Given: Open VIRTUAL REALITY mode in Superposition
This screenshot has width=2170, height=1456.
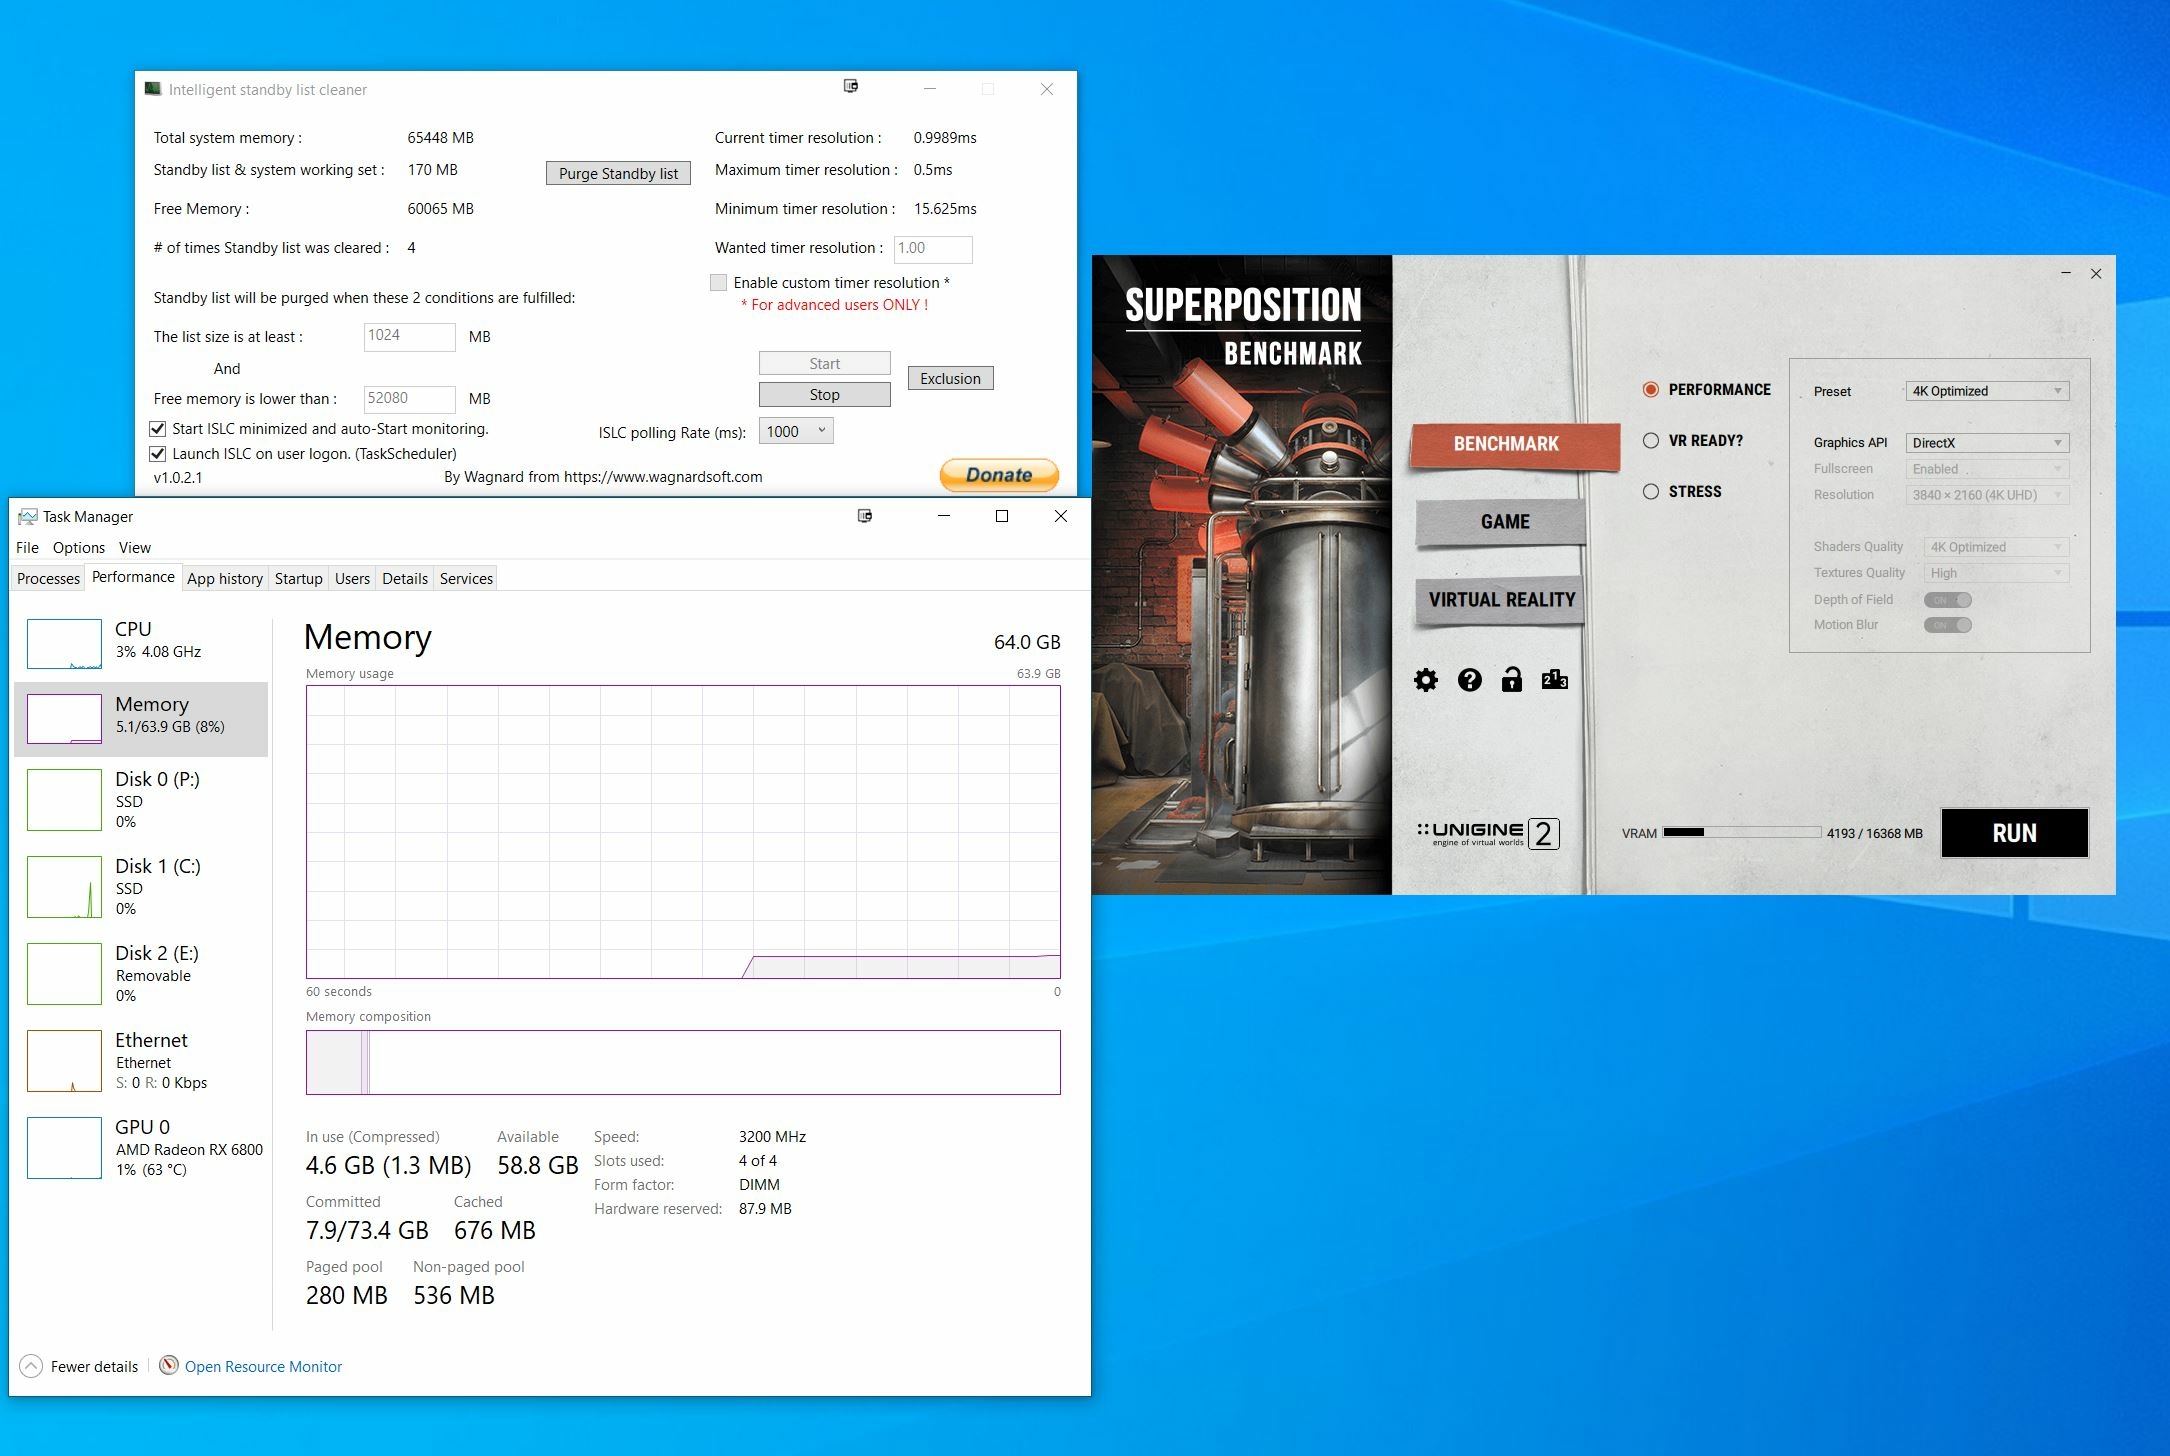Looking at the screenshot, I should point(1501,600).
